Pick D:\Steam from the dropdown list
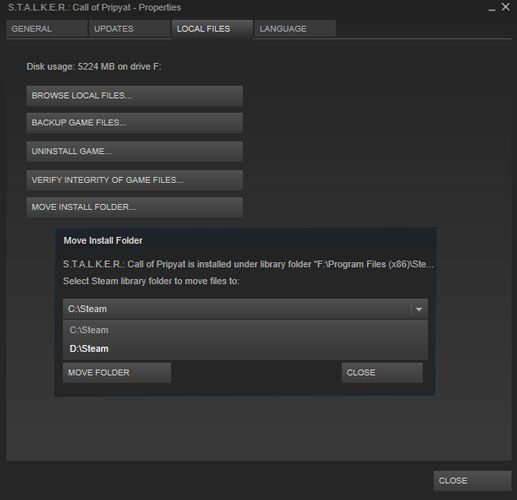Image resolution: width=517 pixels, height=500 pixels. pyautogui.click(x=245, y=349)
